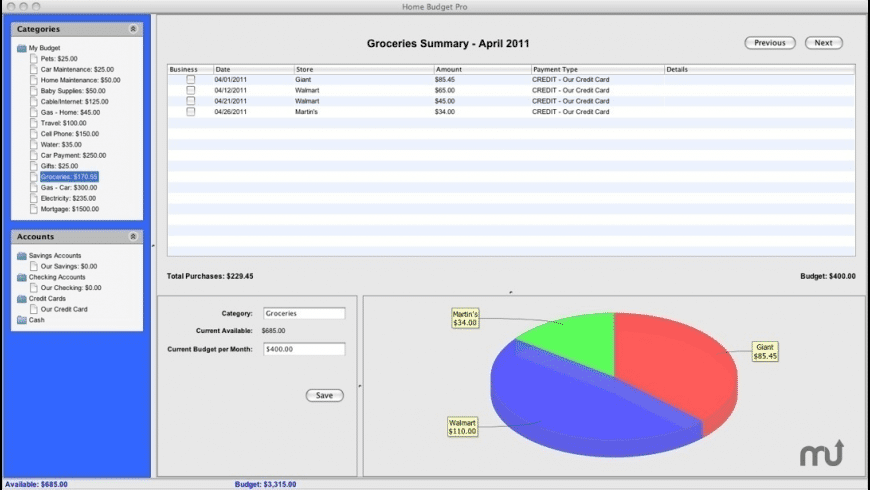Click the Cash folder icon
870x490 pixels.
22,320
